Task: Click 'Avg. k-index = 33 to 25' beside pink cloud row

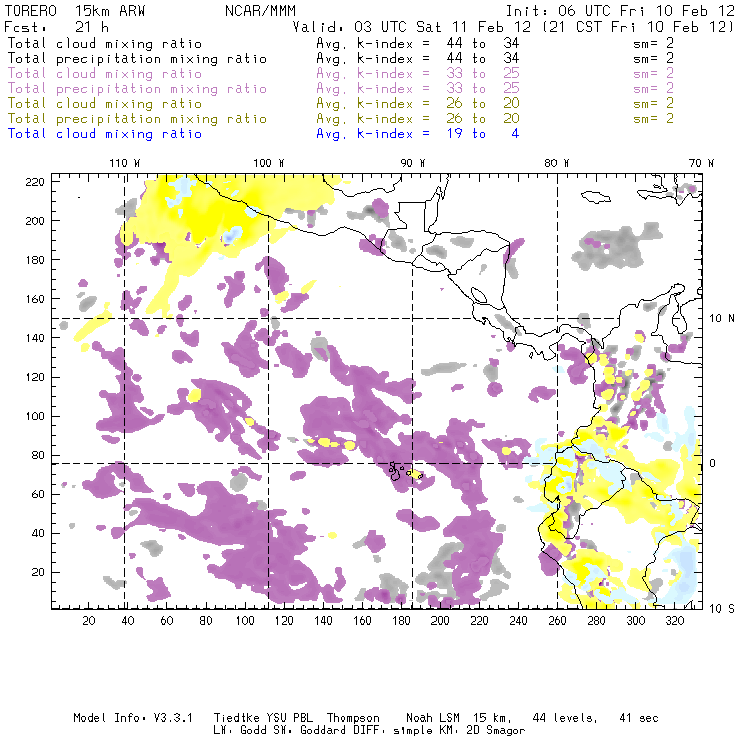Action: (418, 74)
